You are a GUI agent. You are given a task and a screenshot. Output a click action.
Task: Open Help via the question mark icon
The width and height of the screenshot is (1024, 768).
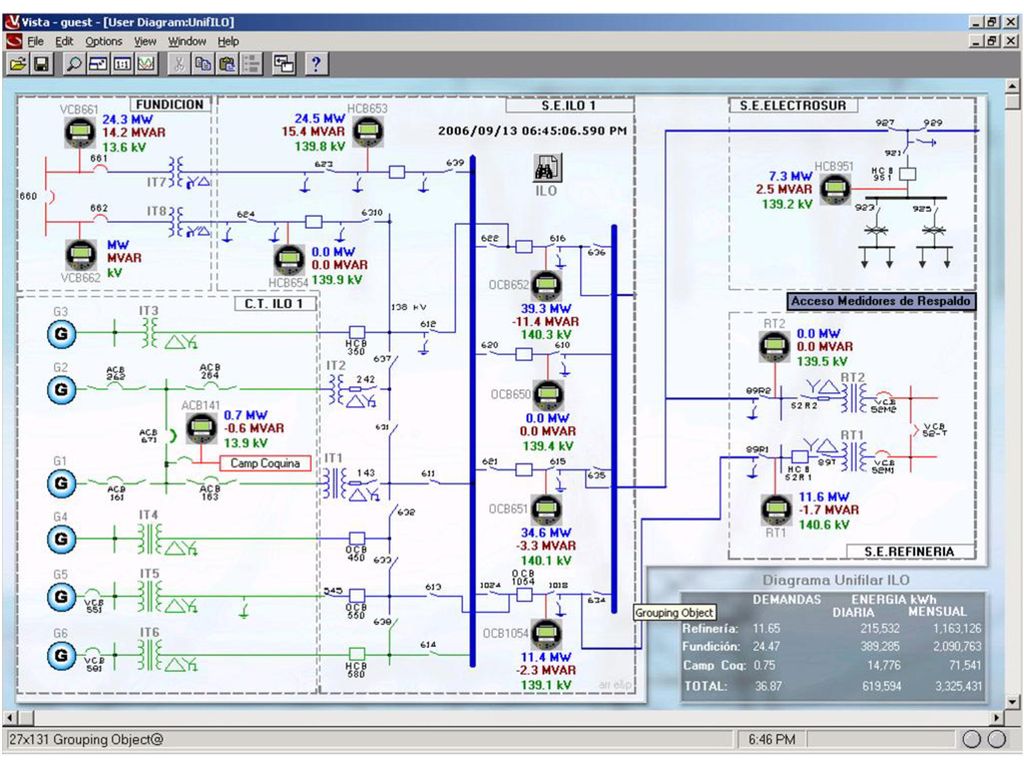pos(316,64)
